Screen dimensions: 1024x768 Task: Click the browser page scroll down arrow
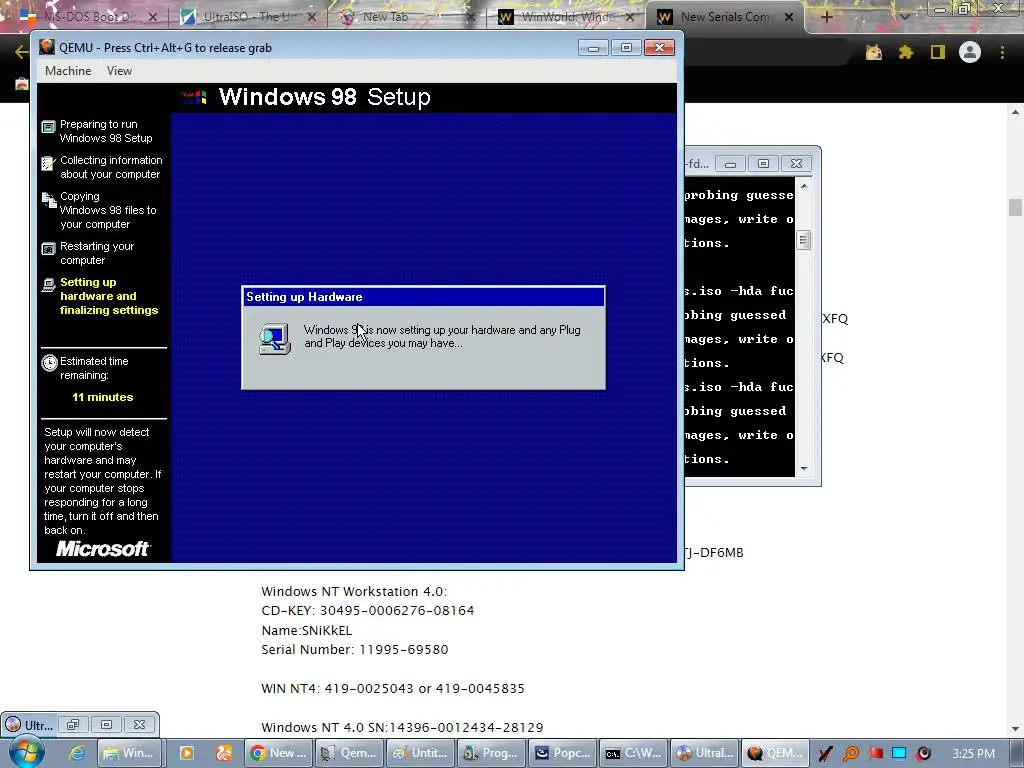pyautogui.click(x=1015, y=728)
